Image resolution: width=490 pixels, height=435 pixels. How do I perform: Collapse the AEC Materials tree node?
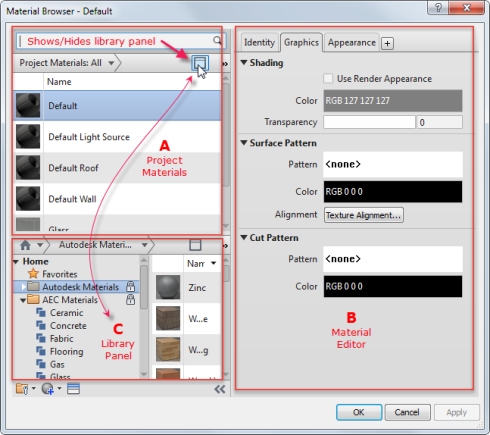click(x=23, y=300)
